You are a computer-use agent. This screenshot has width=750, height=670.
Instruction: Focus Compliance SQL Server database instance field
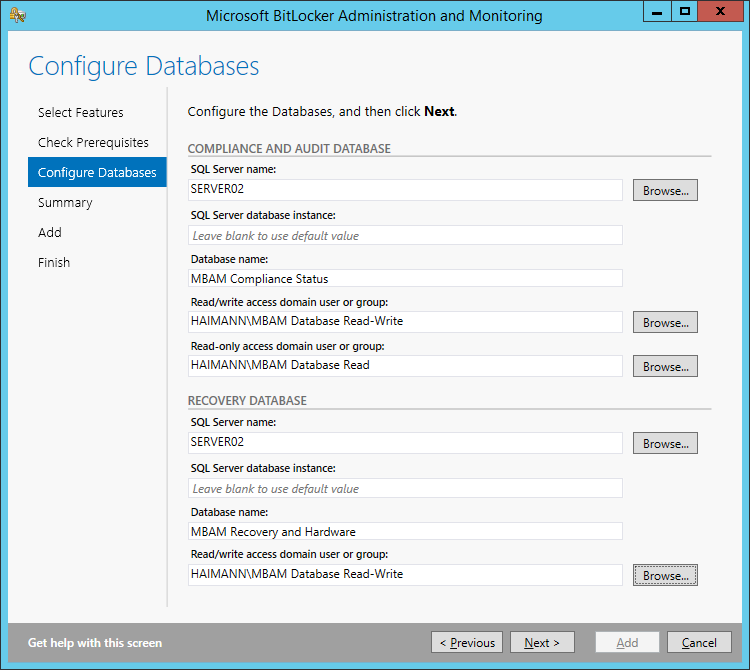click(x=405, y=235)
